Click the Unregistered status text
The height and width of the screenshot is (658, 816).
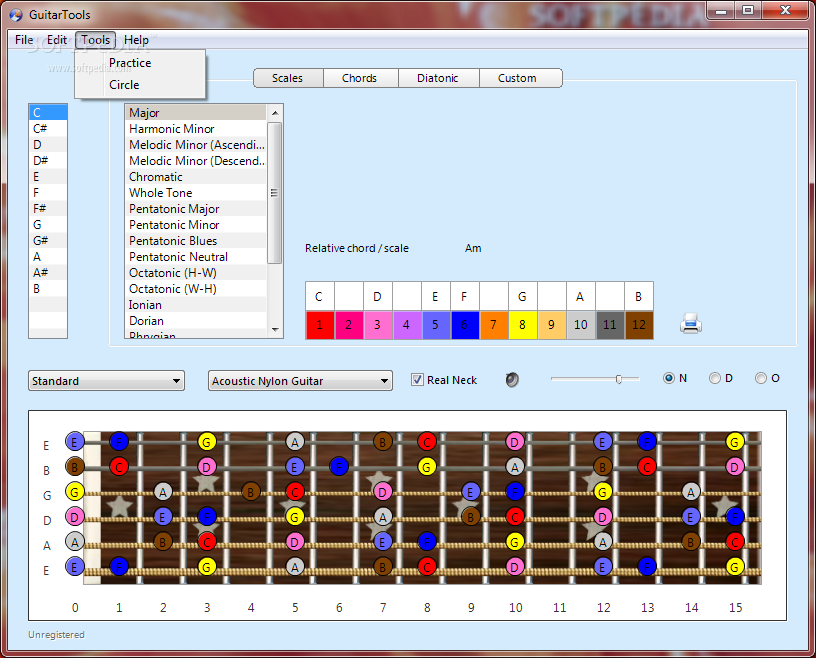click(x=56, y=635)
